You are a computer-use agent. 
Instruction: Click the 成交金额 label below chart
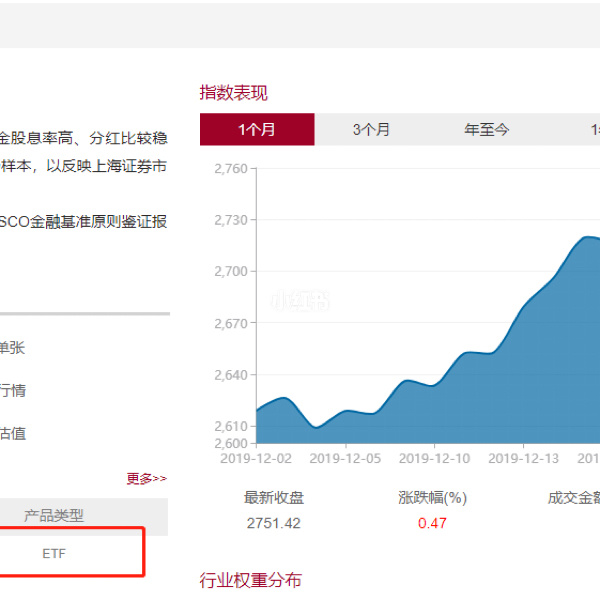573,498
